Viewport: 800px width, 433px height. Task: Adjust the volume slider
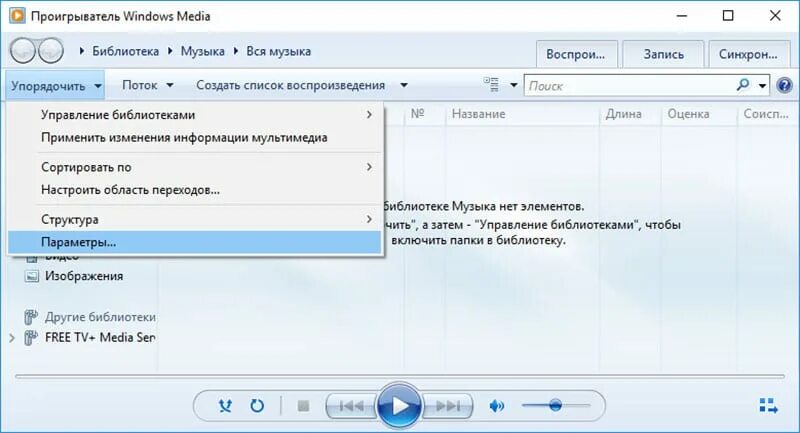pos(556,406)
